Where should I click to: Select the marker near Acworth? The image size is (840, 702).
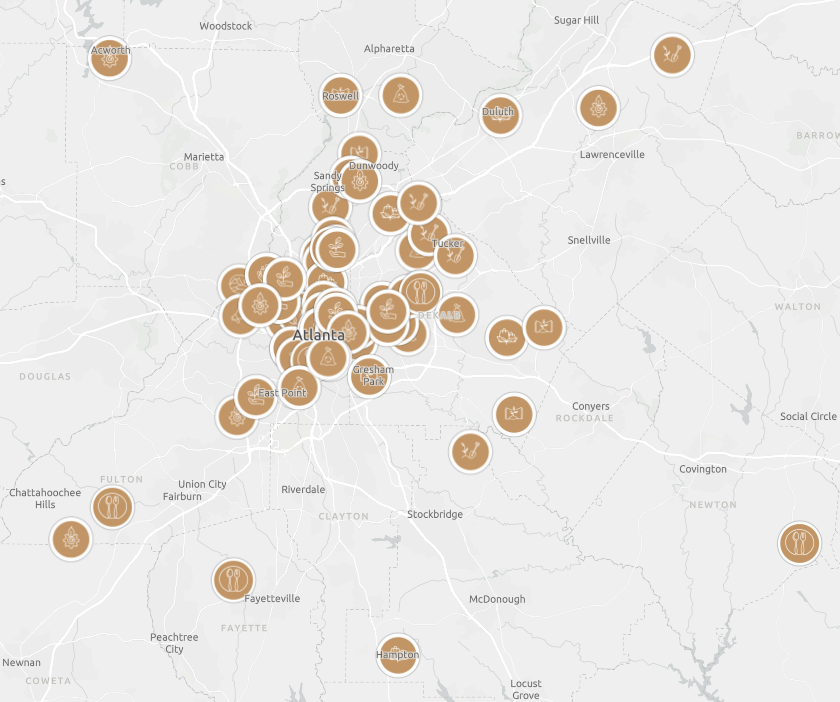coord(108,57)
